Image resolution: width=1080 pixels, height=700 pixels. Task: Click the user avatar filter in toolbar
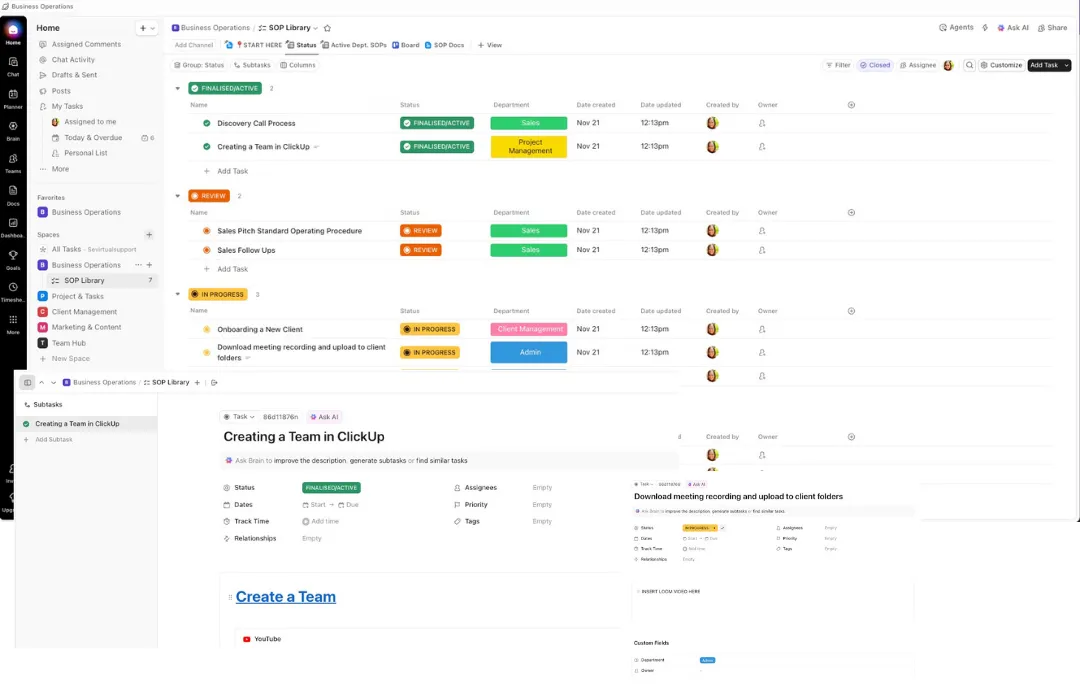coord(948,65)
